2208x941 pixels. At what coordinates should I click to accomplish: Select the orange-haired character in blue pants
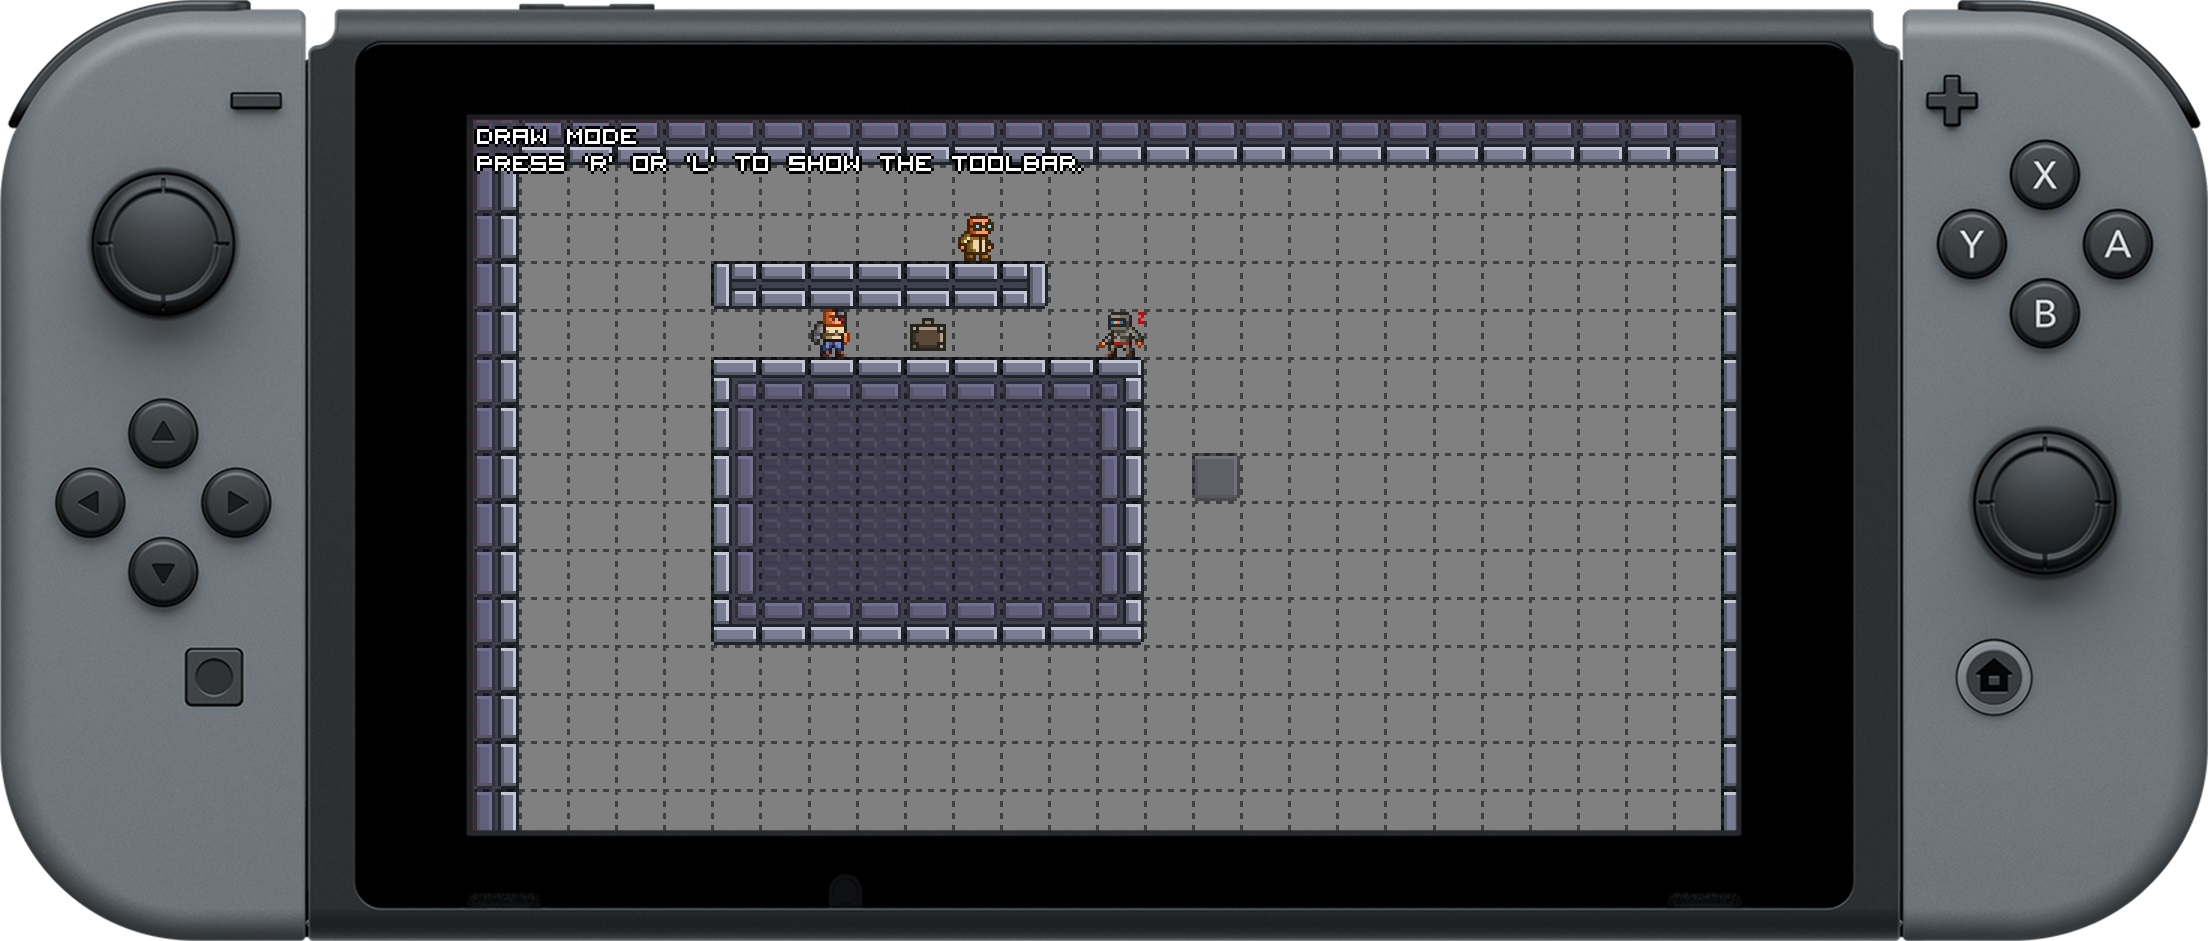(x=832, y=333)
